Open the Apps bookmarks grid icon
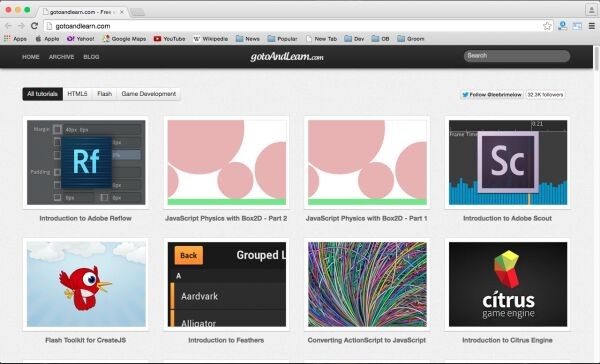The image size is (600, 364). point(7,38)
